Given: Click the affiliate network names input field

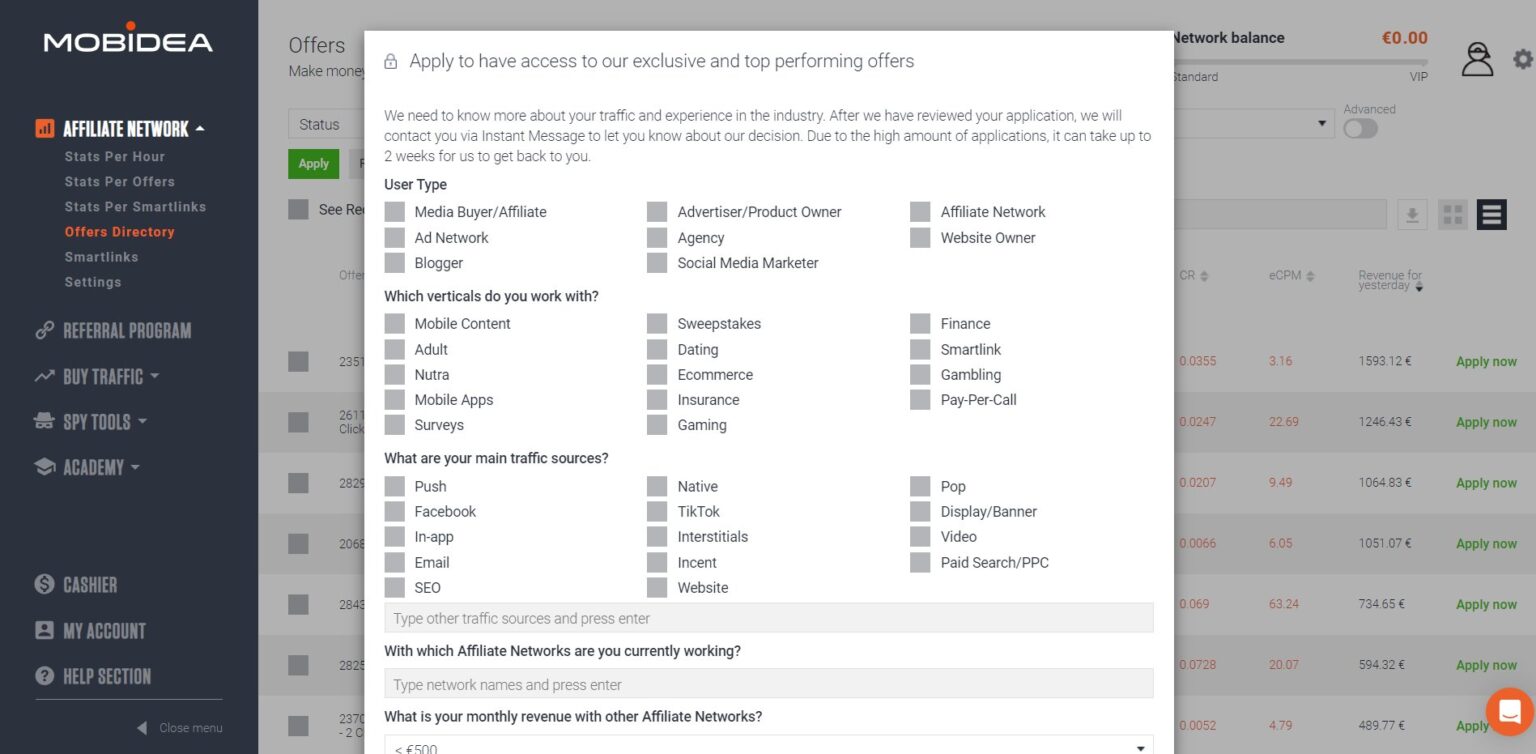Looking at the screenshot, I should coord(768,685).
